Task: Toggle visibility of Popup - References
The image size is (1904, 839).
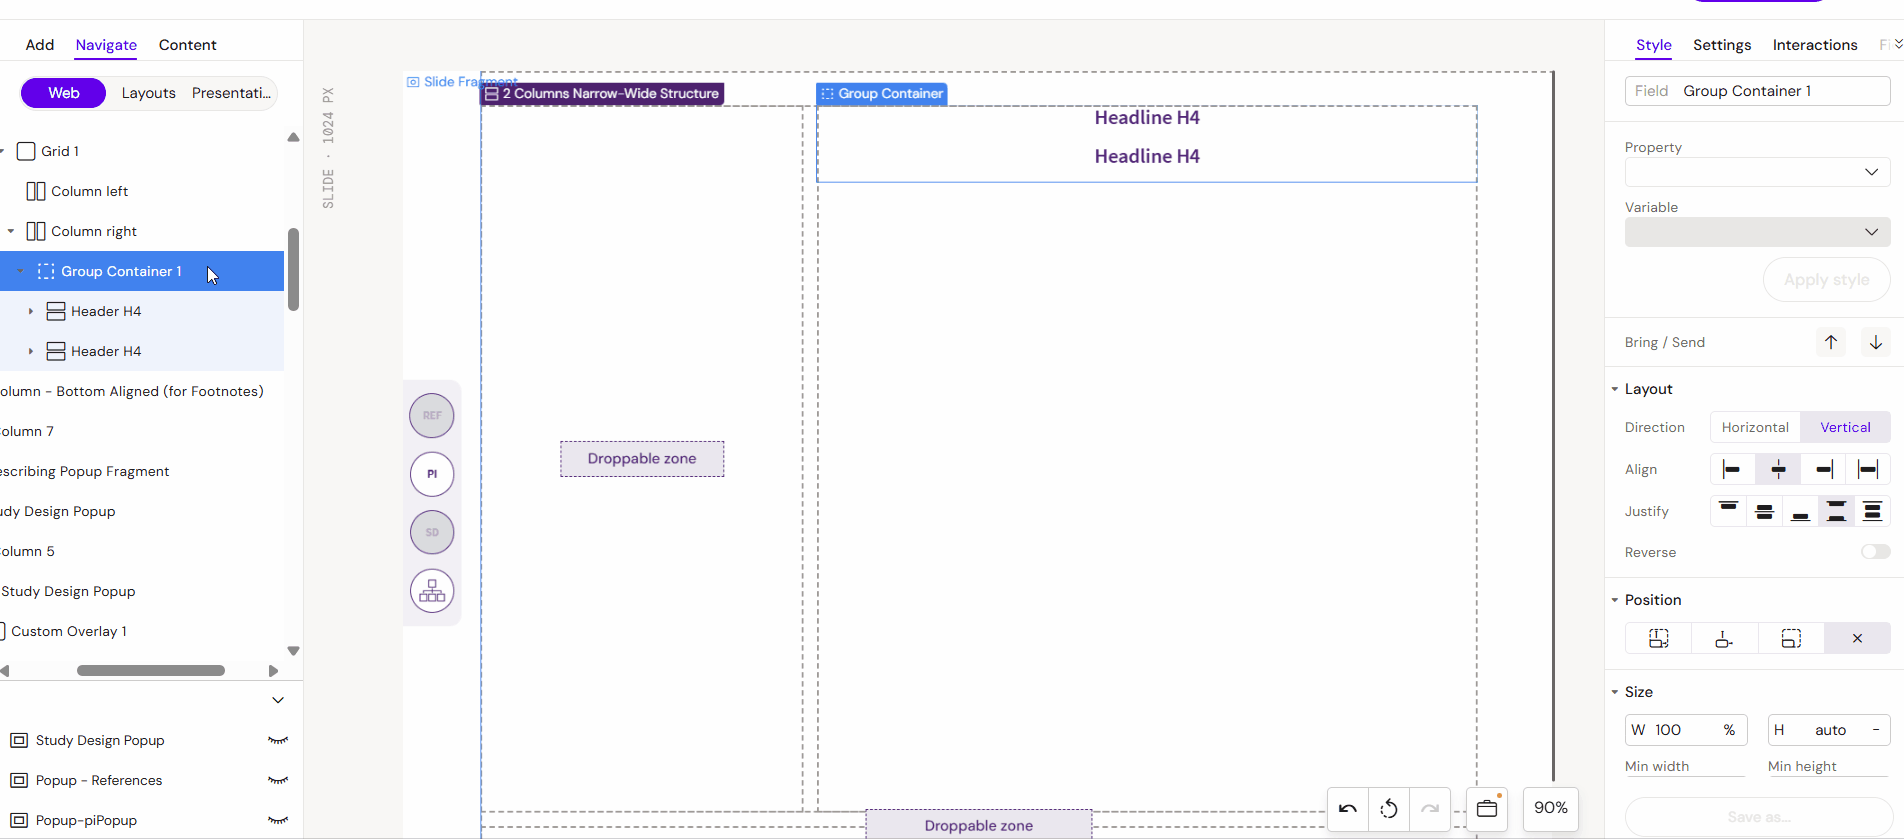Action: click(278, 780)
